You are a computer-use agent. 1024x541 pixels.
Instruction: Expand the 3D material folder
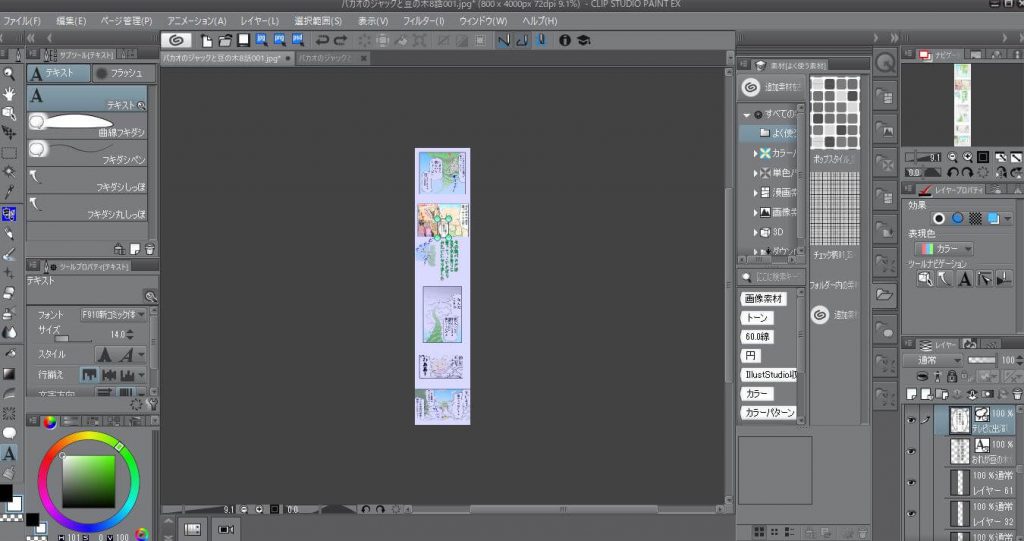755,232
